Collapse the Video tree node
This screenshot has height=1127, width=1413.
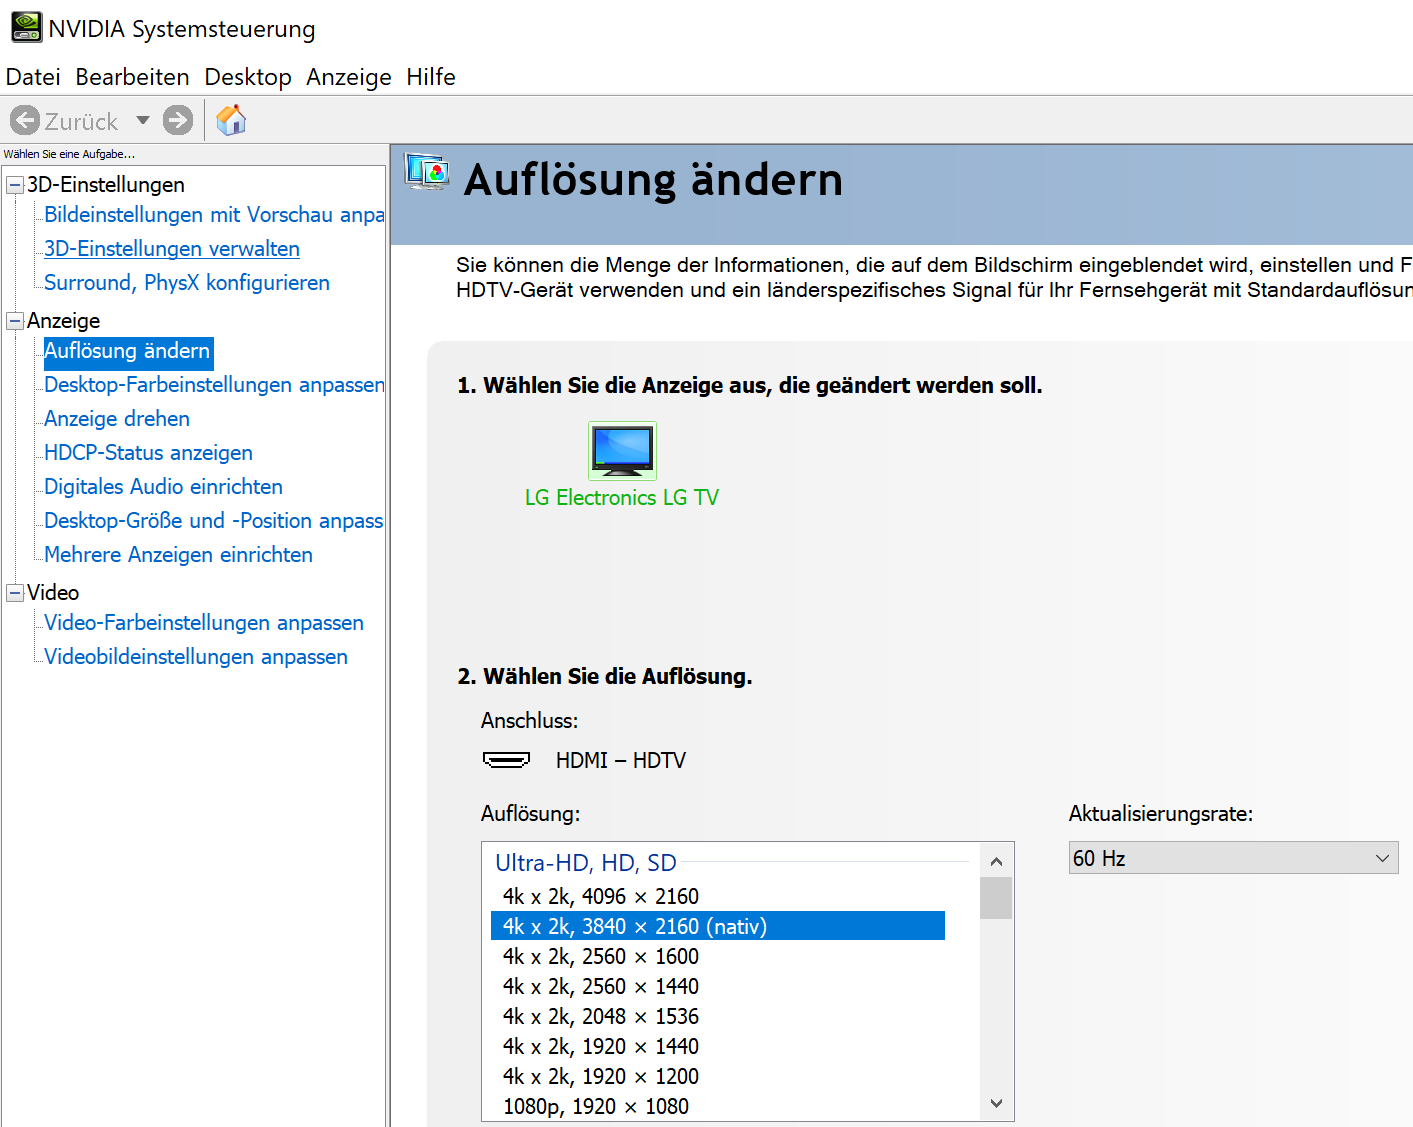(15, 593)
